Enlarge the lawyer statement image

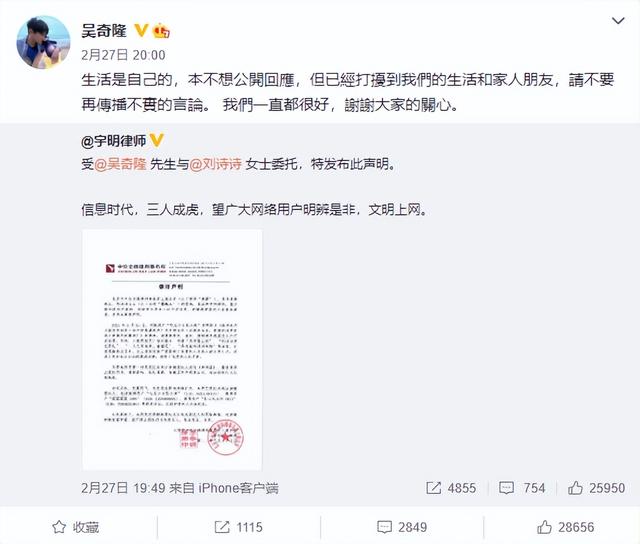point(172,350)
